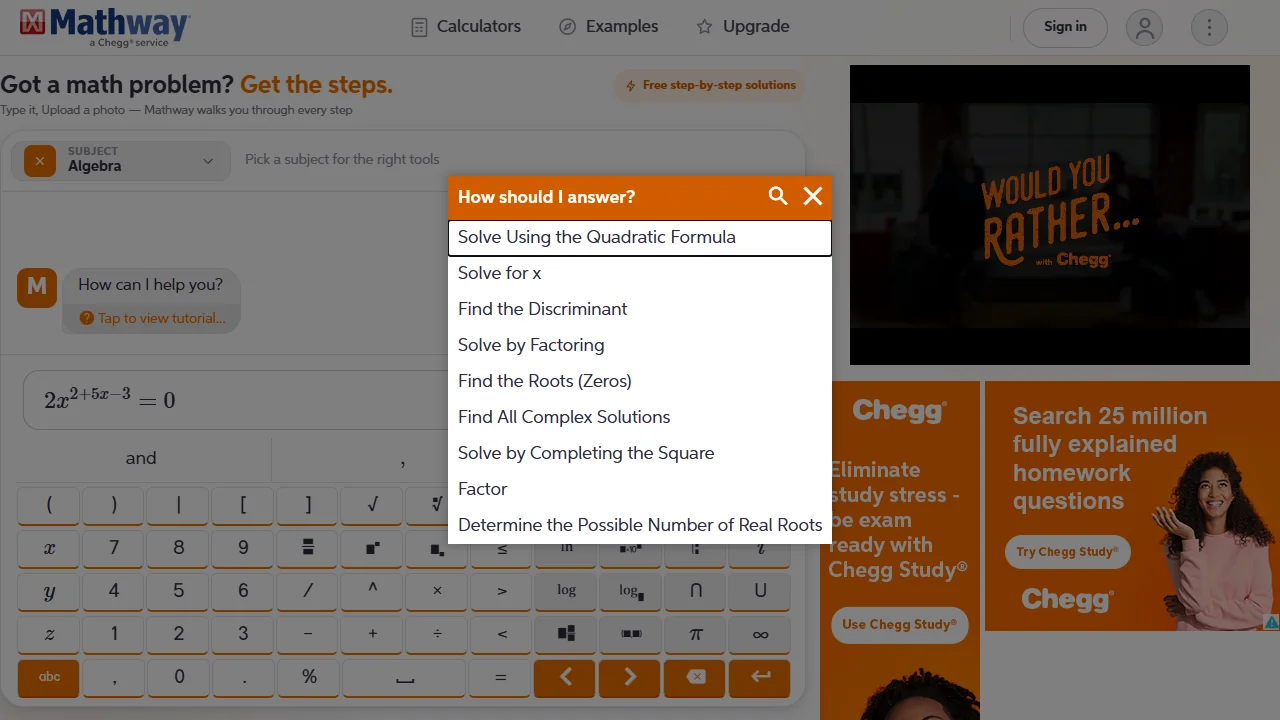1280x720 pixels.
Task: Move cursor left with left arrow key
Action: (x=566, y=677)
